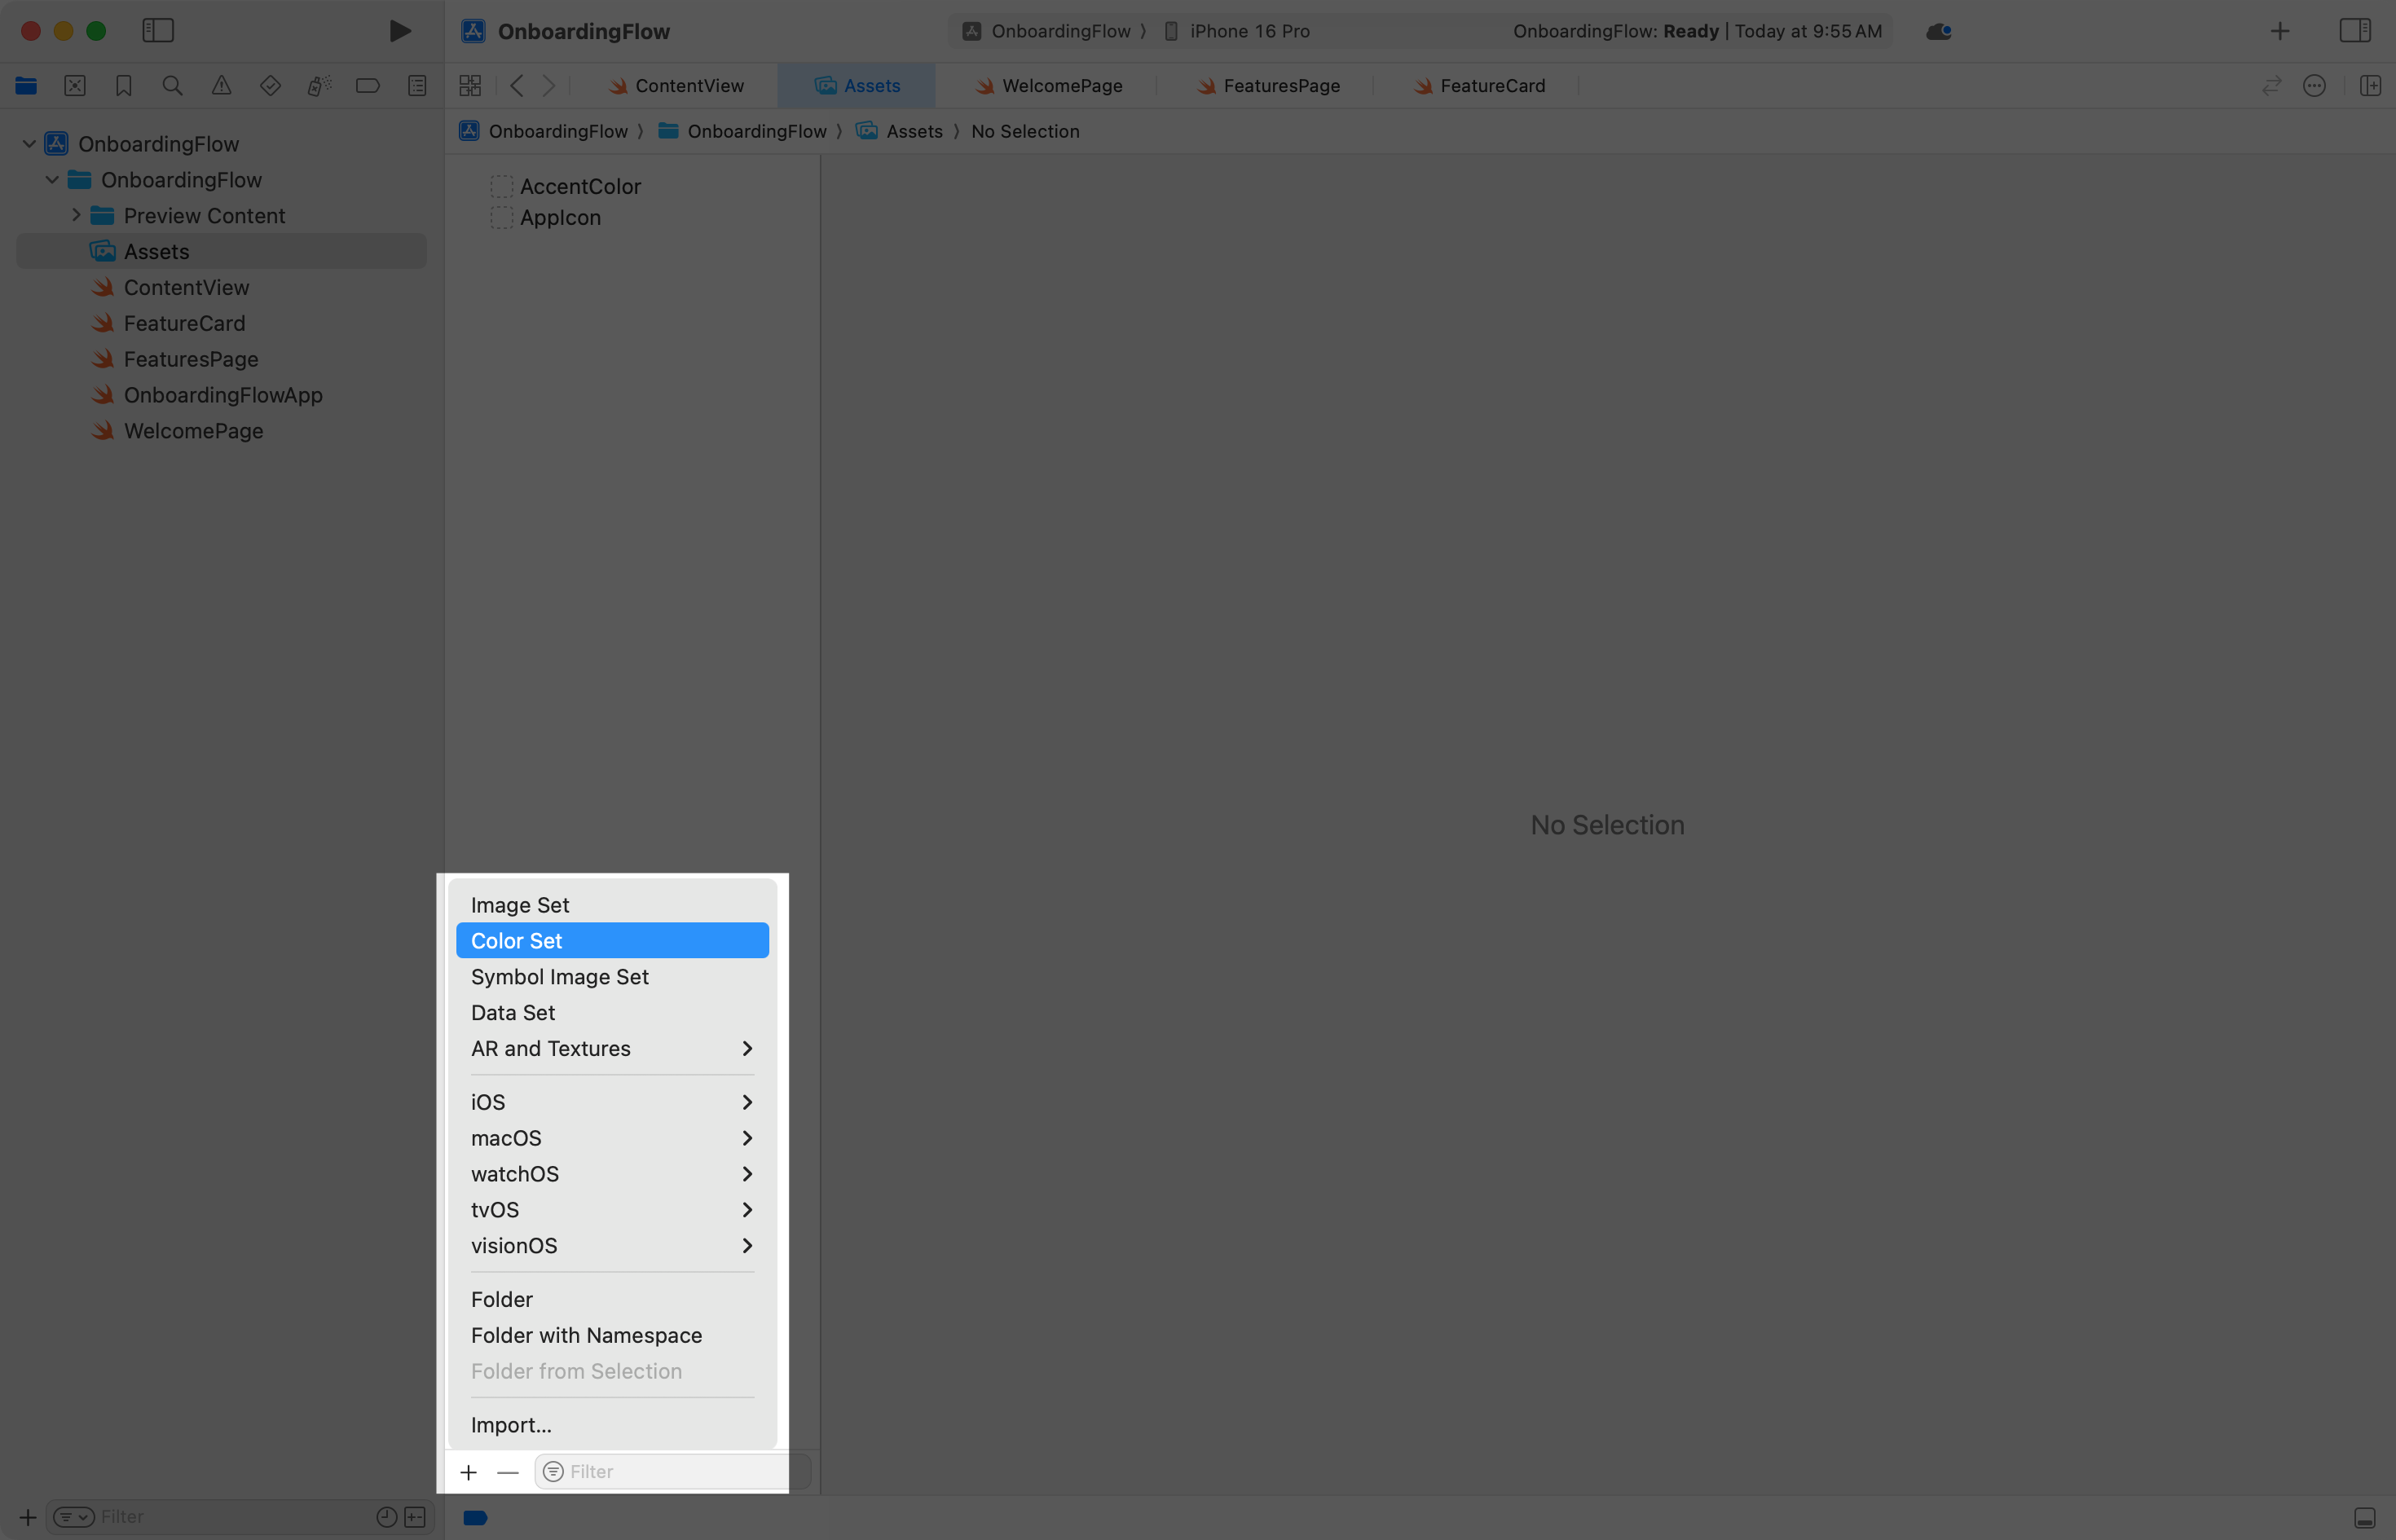Viewport: 2396px width, 1540px height.
Task: Open the Issue navigator warning triangle
Action: tap(221, 85)
